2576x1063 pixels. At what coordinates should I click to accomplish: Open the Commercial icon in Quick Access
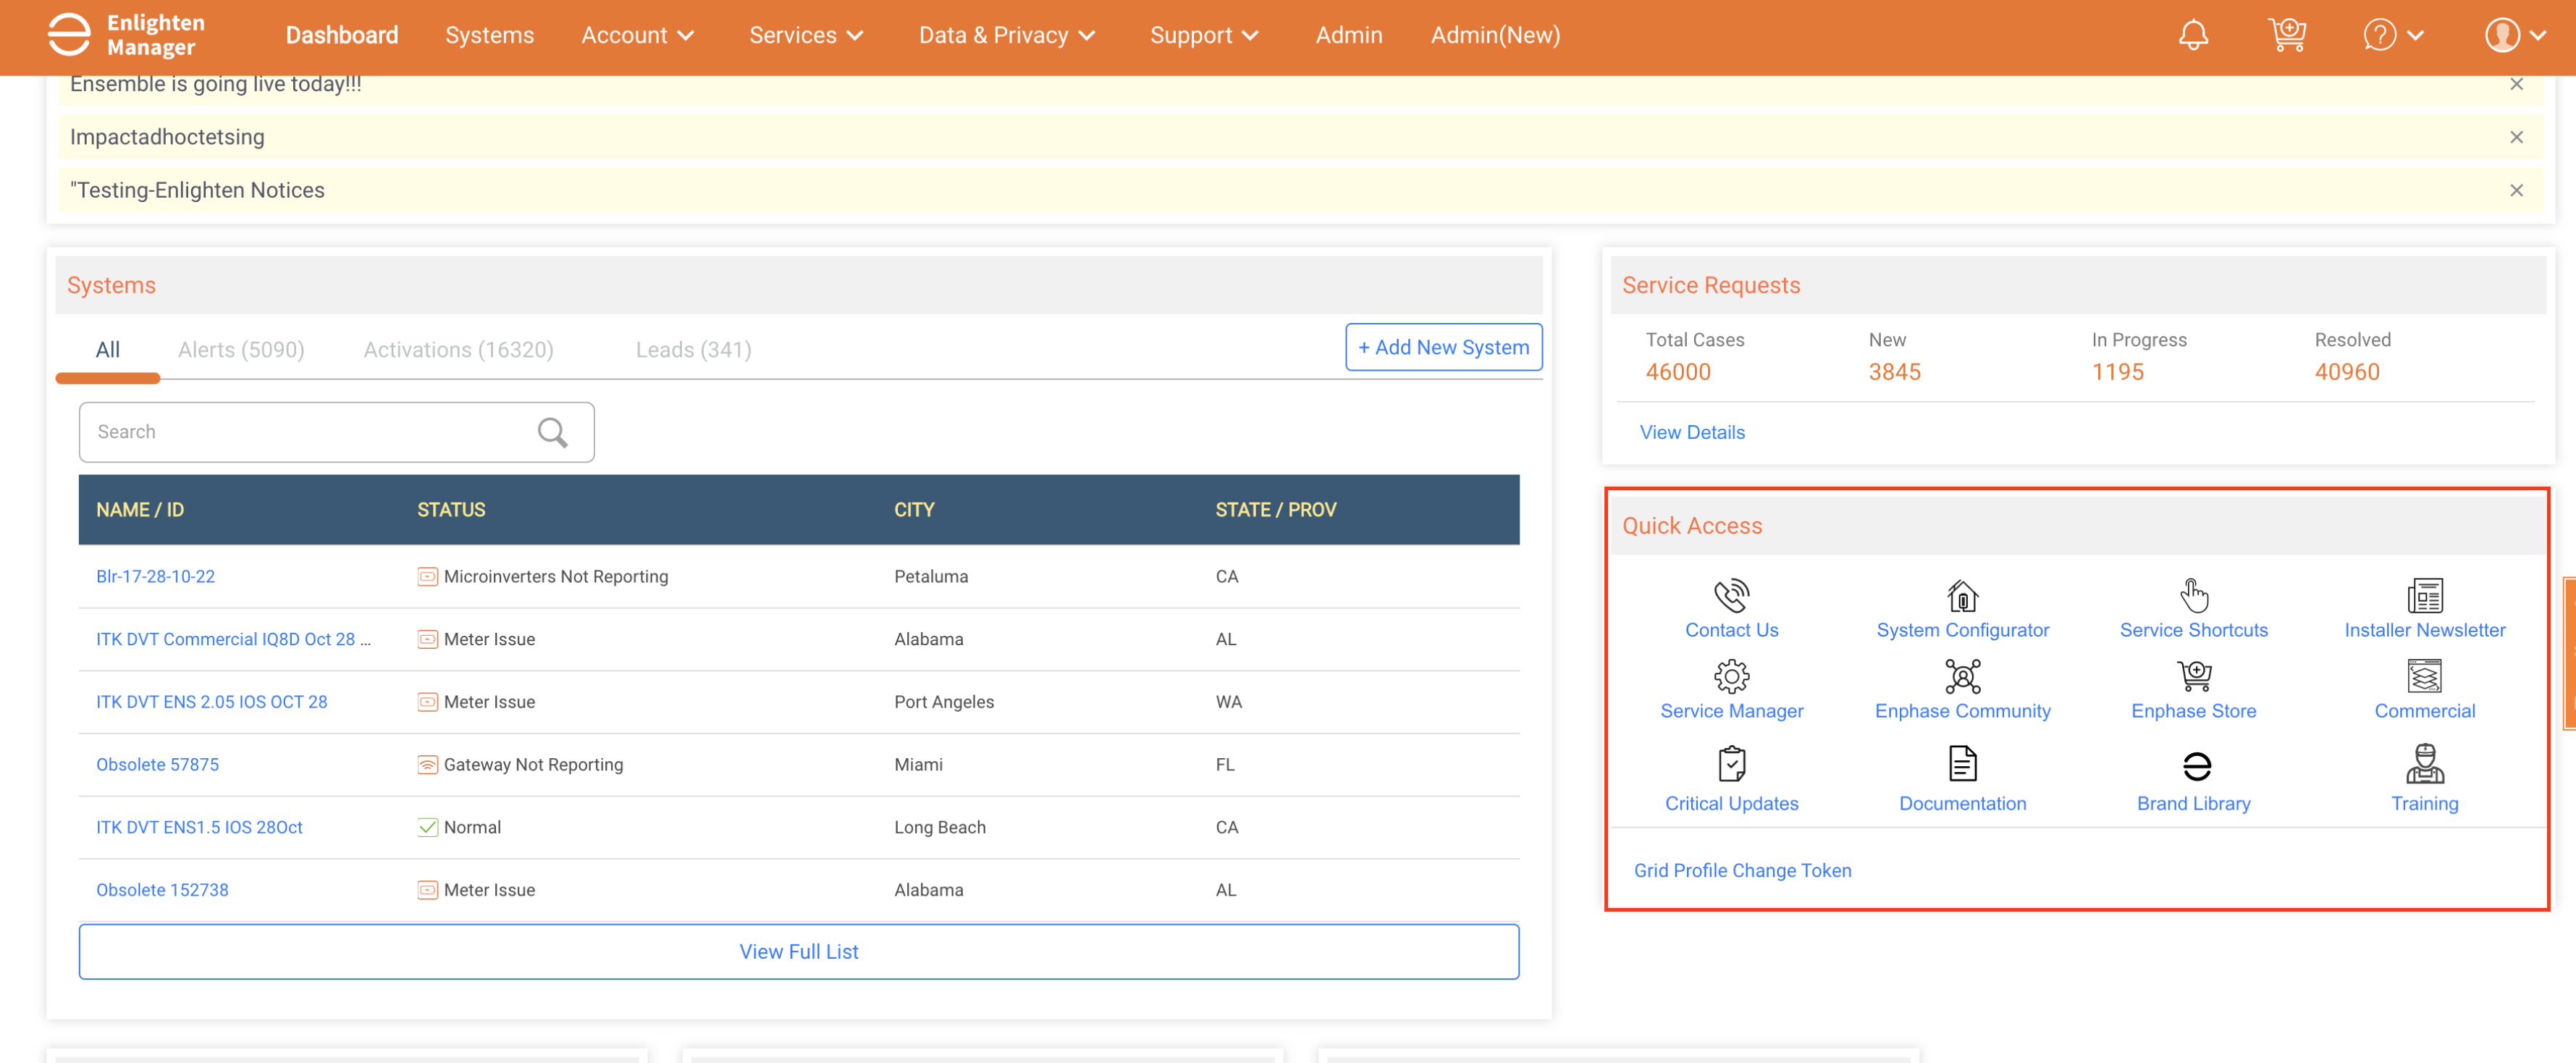click(x=2424, y=676)
